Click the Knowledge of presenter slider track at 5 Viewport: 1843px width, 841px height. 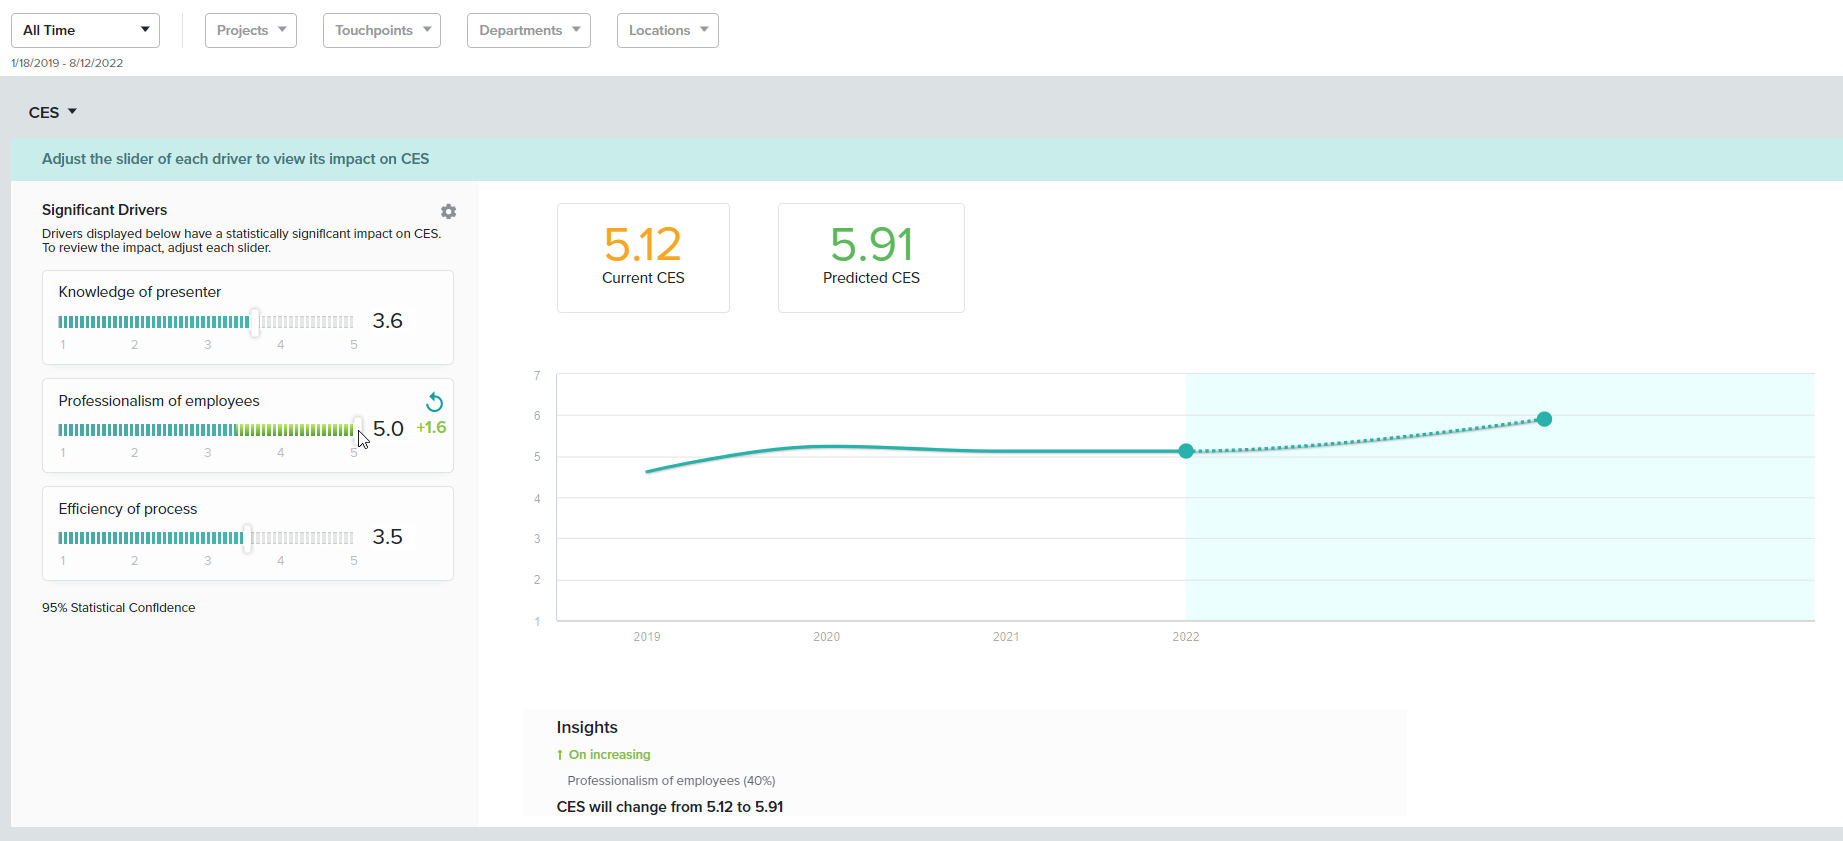coord(351,322)
